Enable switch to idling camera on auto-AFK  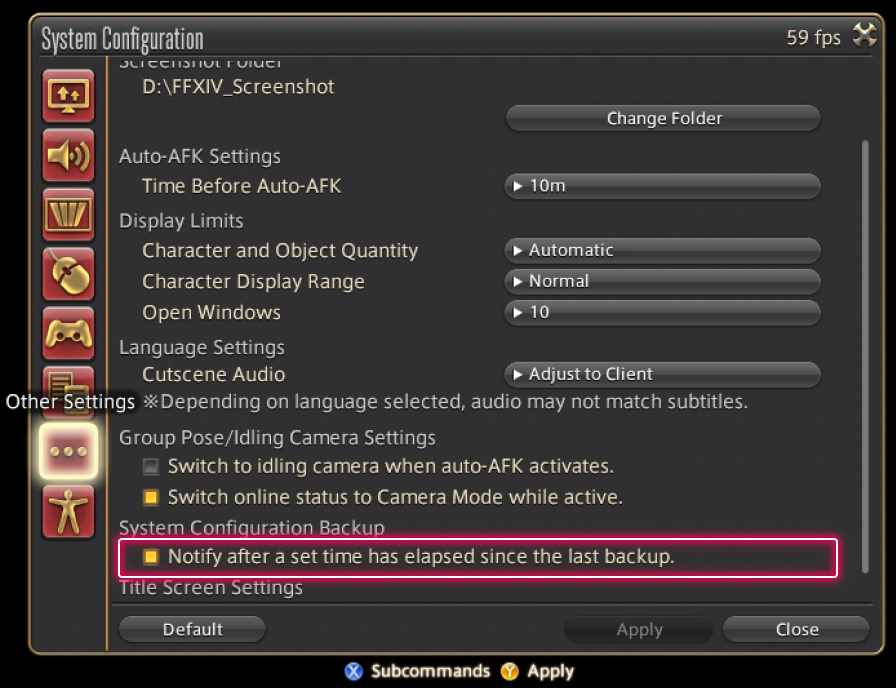coord(151,466)
